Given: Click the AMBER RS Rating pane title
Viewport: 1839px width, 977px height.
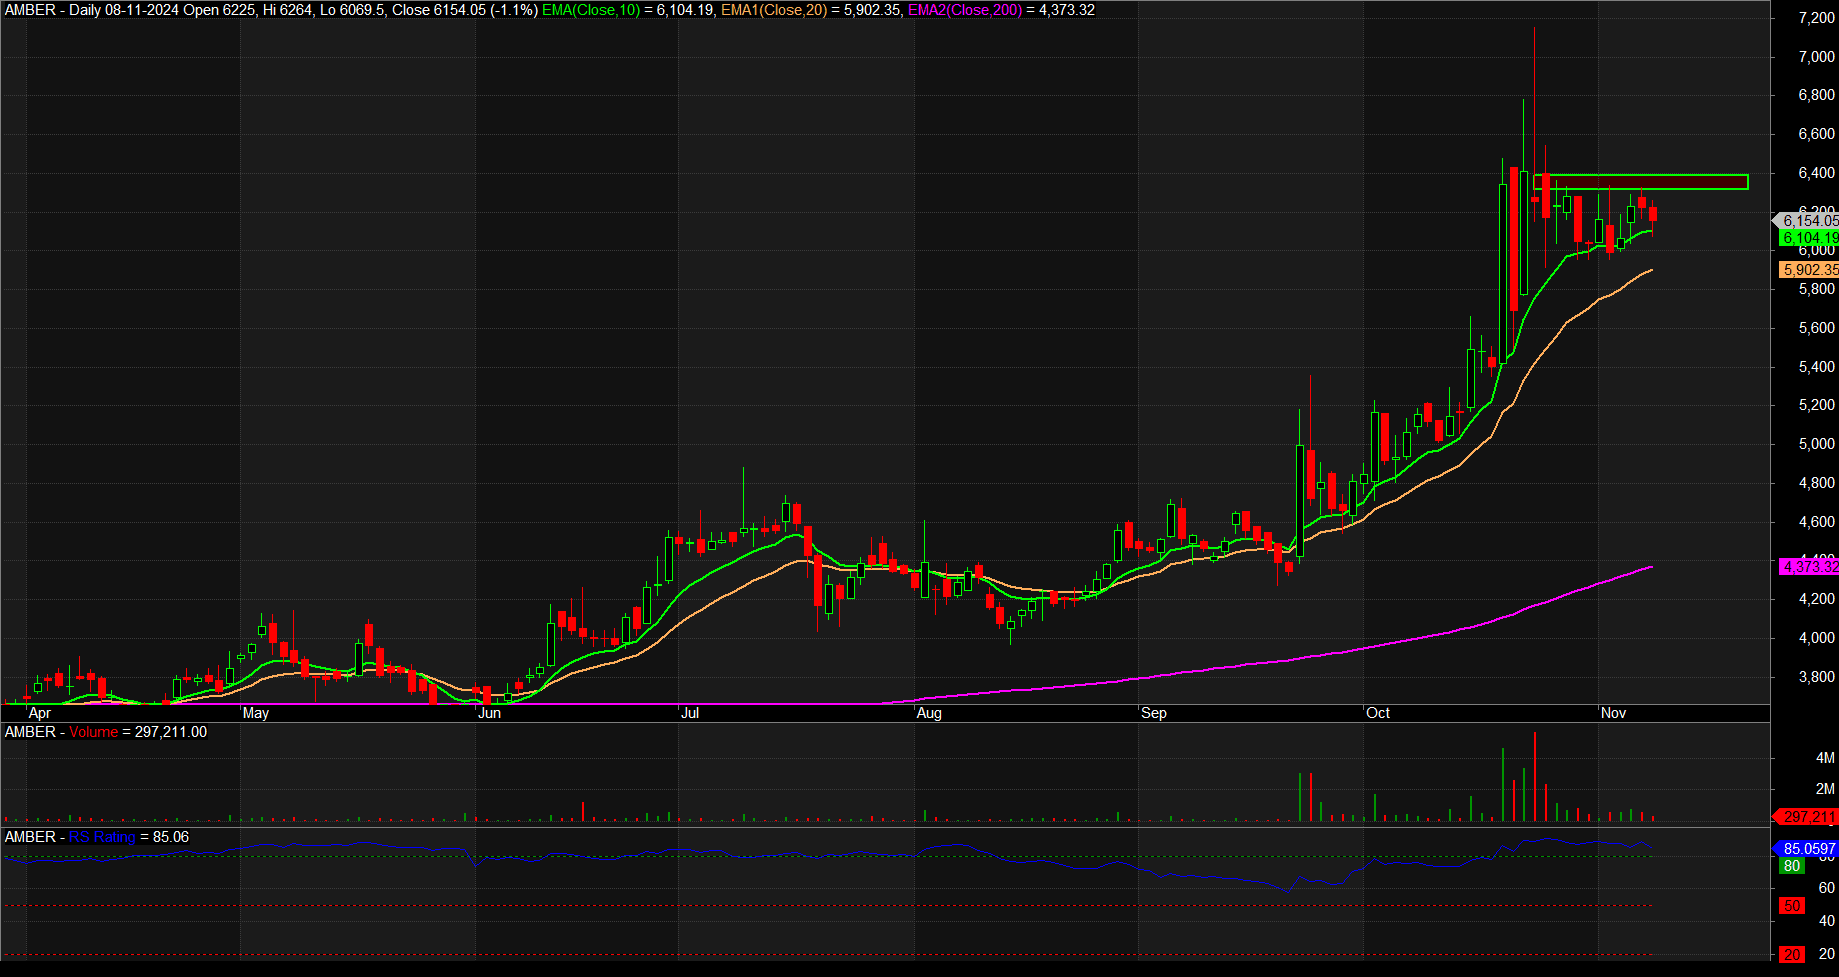Looking at the screenshot, I should [97, 837].
